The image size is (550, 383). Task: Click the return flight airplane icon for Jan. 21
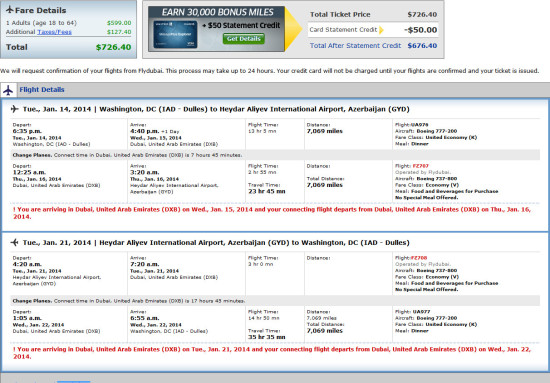point(14,242)
